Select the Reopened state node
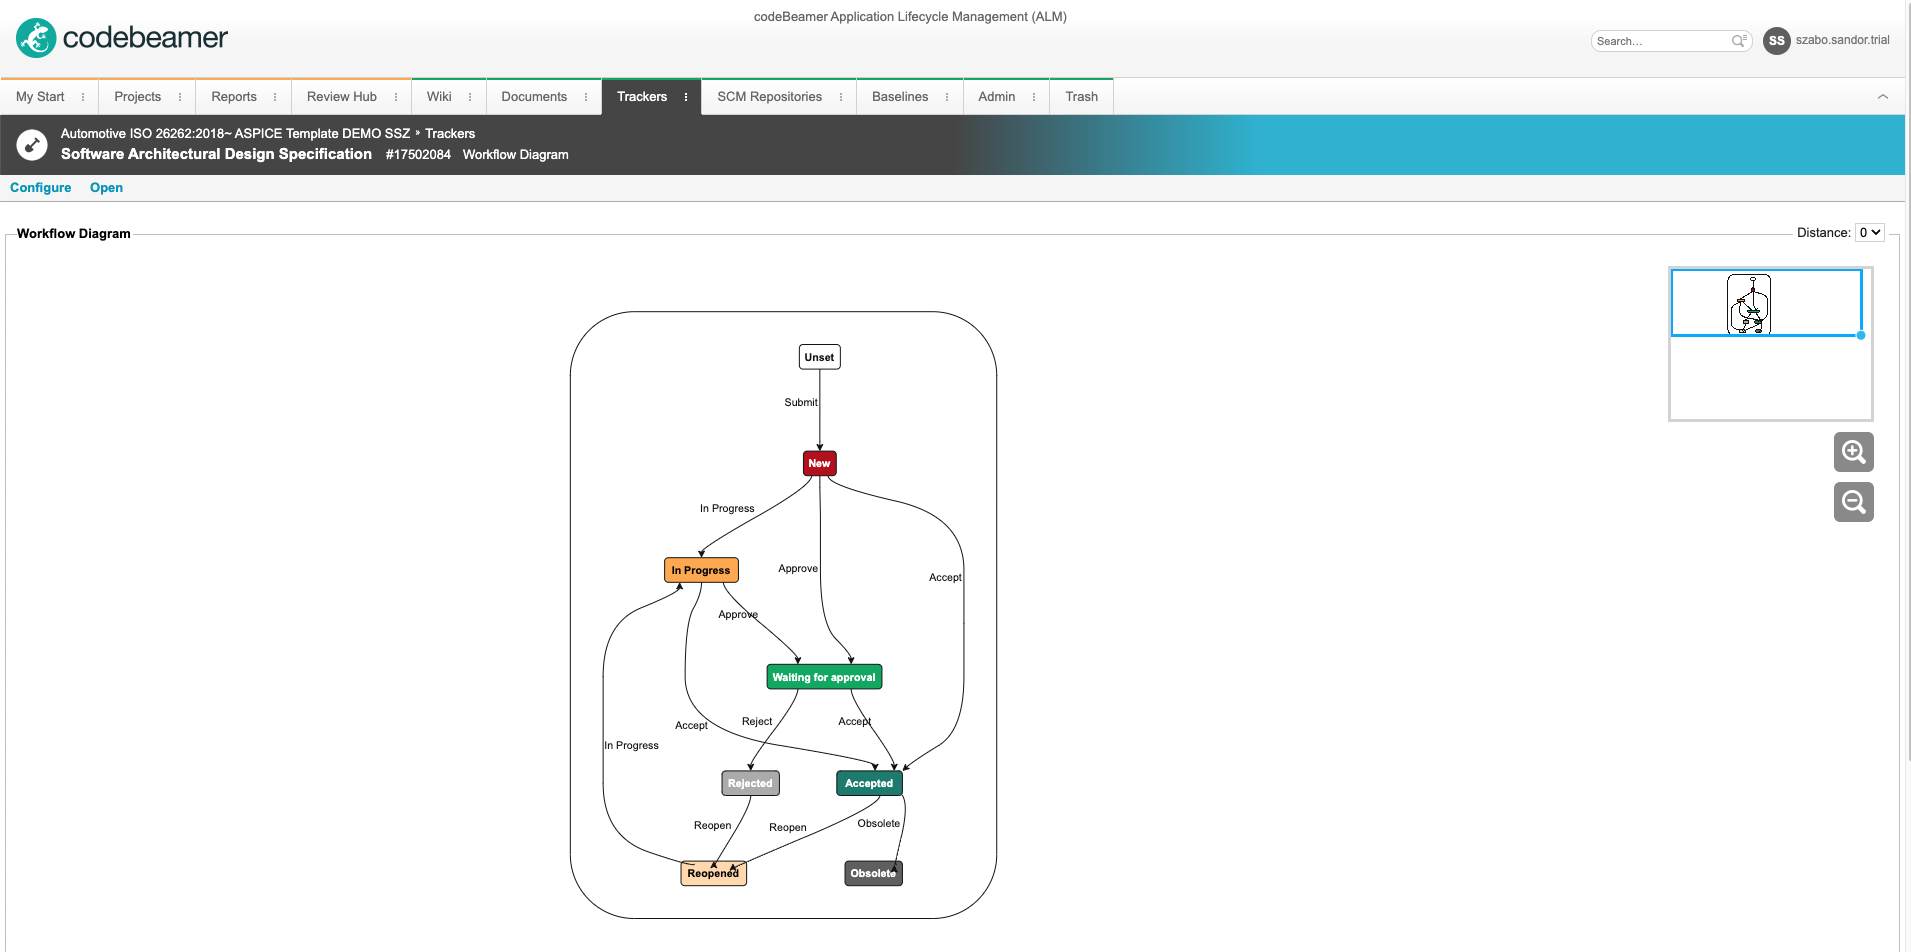The height and width of the screenshot is (952, 1911). click(x=713, y=873)
